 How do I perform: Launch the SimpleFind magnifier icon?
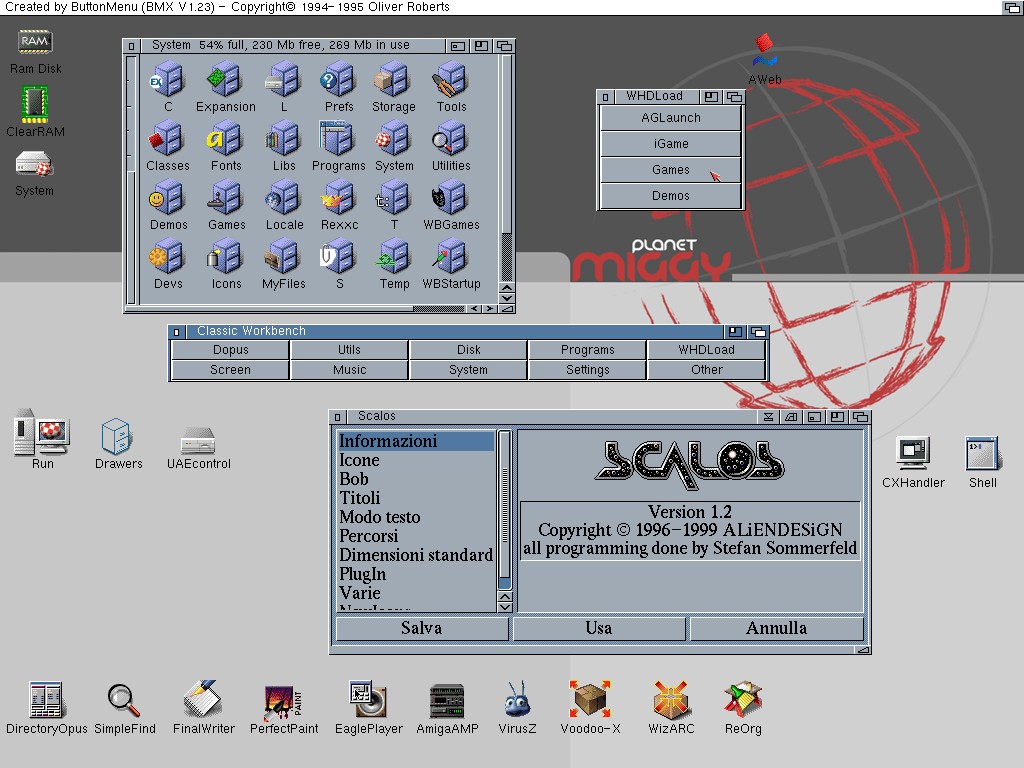(x=124, y=700)
